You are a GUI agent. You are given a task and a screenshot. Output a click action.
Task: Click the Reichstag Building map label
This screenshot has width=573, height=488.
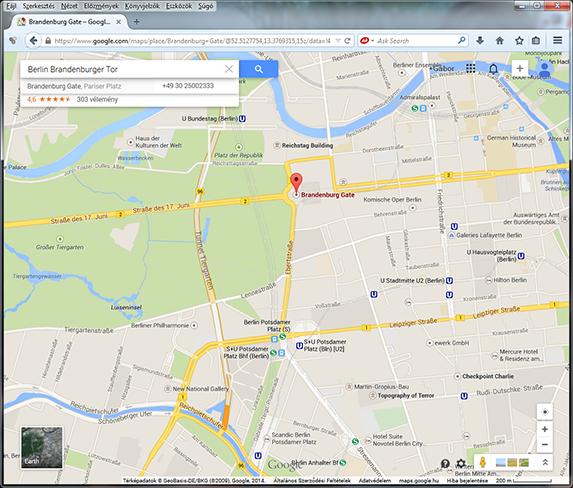(x=307, y=145)
